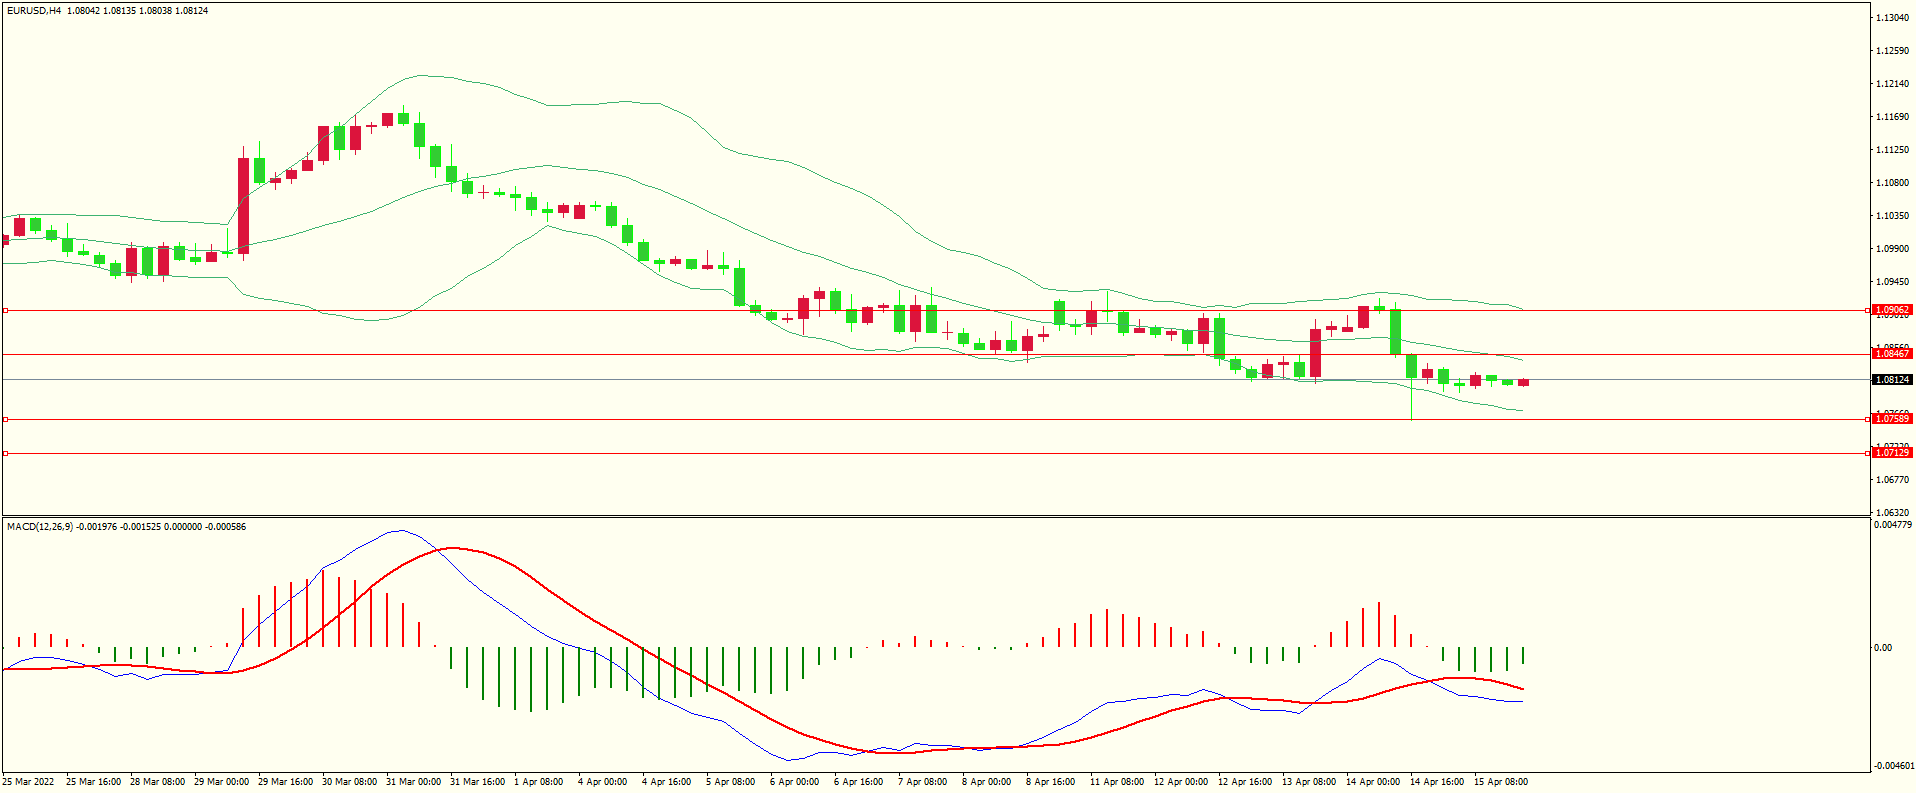Select the left anchor of the 1.07589 line
The width and height of the screenshot is (1916, 793).
tap(5, 419)
